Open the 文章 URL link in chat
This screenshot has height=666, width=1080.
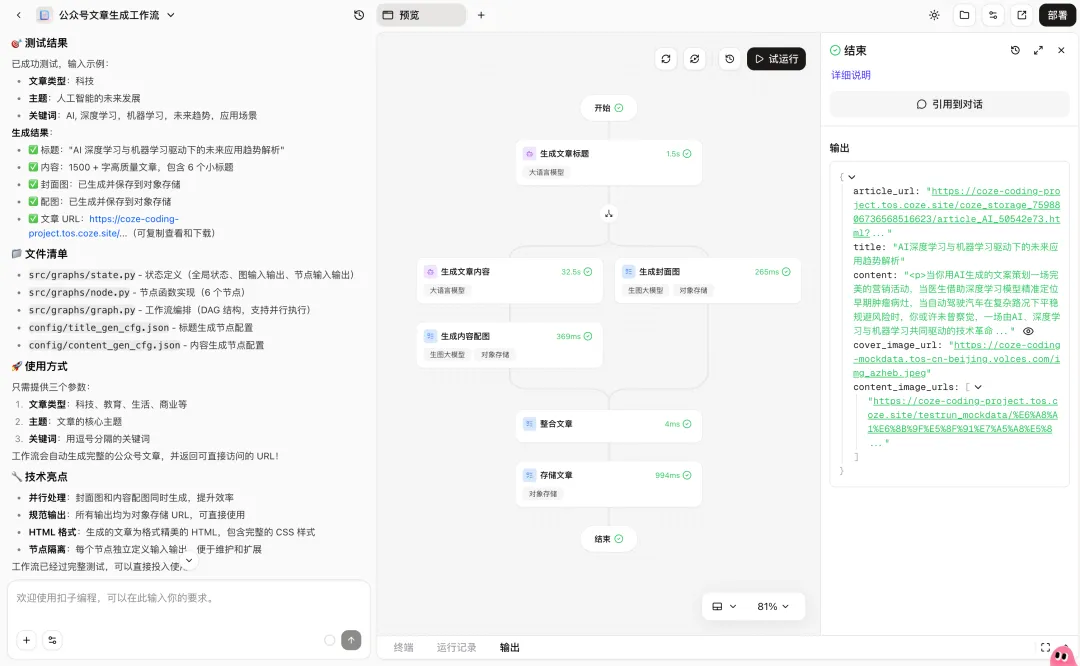(x=103, y=227)
